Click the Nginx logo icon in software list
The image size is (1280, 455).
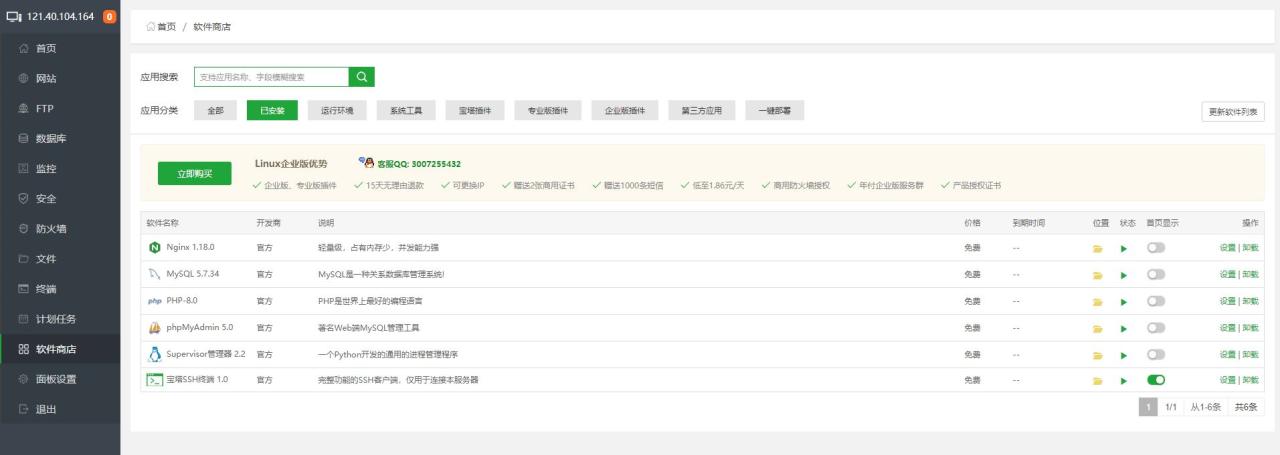[x=154, y=247]
